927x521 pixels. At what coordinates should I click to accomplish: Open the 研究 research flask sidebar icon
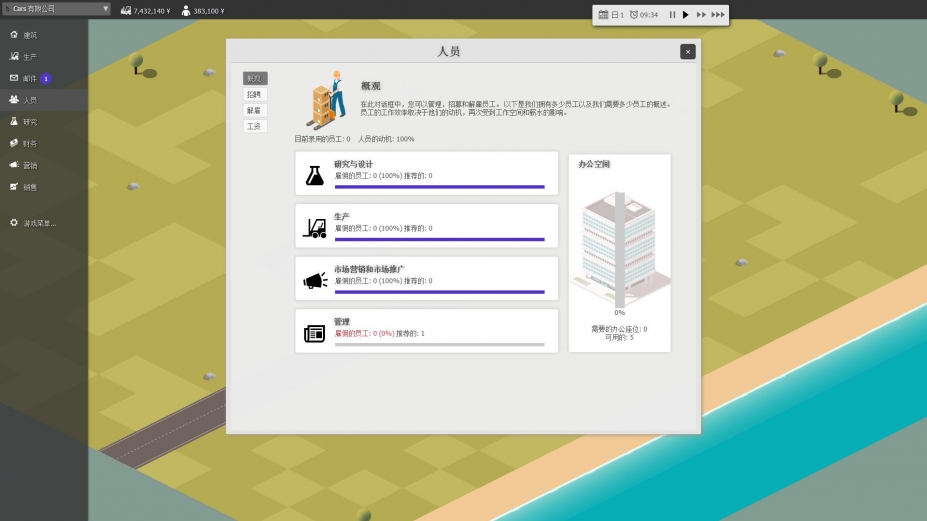click(14, 121)
